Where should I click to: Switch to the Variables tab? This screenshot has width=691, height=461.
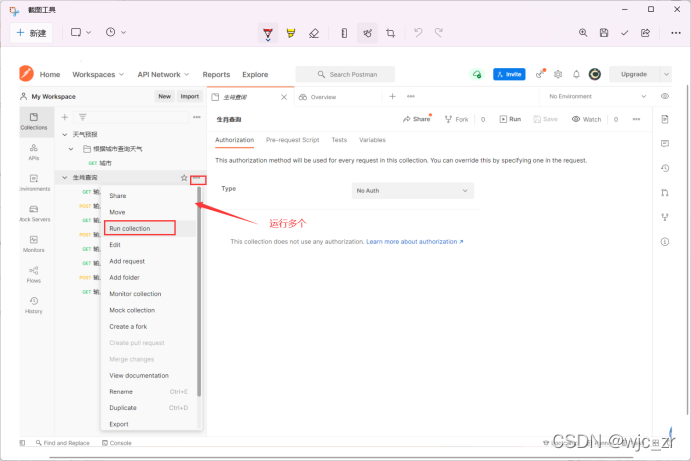tap(372, 140)
